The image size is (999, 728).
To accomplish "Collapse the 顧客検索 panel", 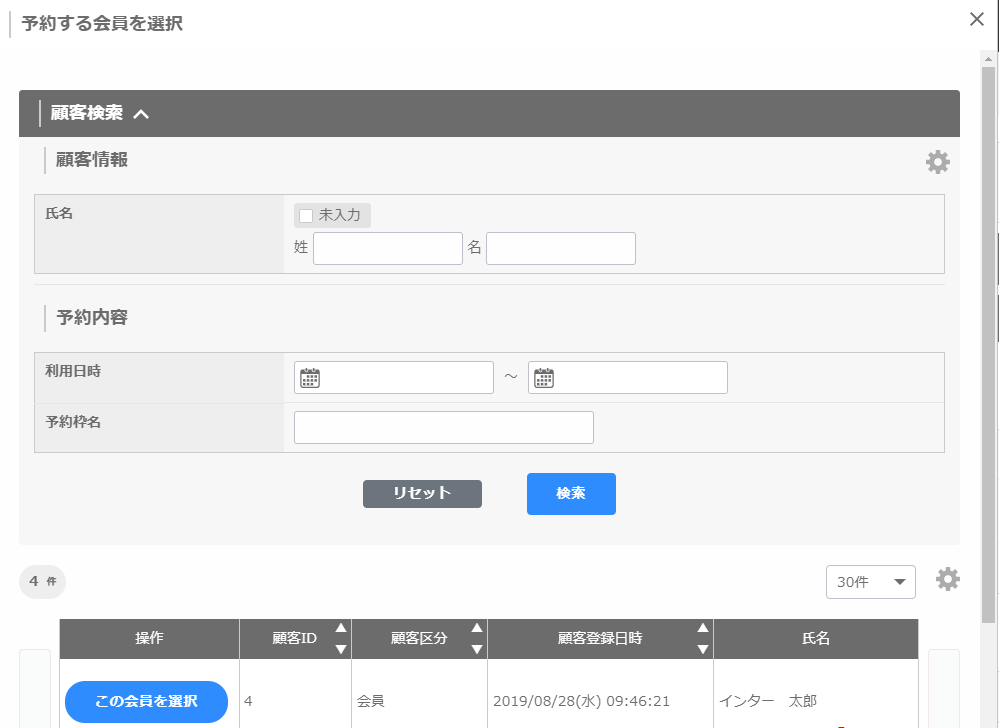I will [141, 114].
